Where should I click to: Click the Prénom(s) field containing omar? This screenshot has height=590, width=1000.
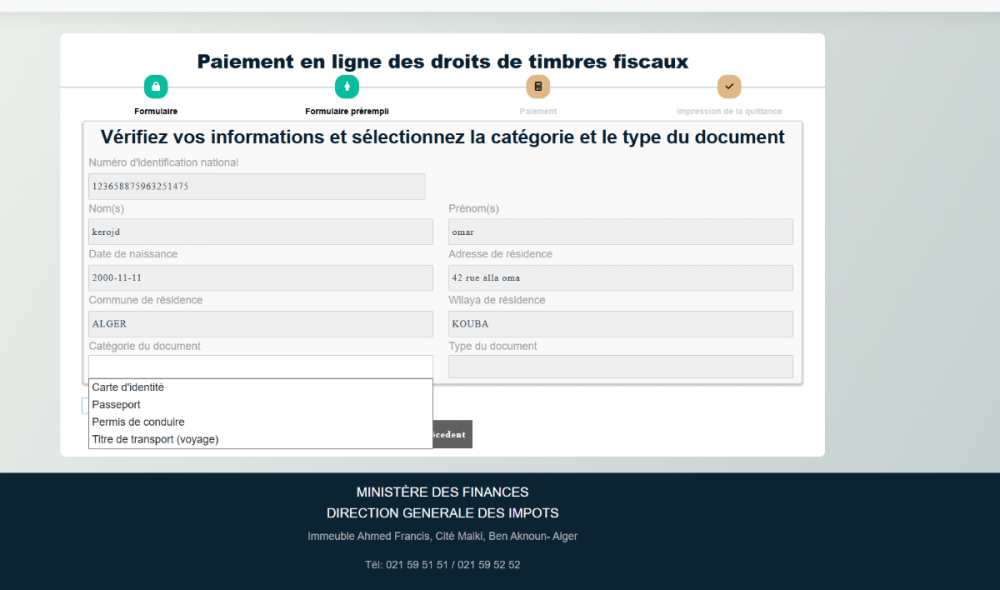[620, 232]
